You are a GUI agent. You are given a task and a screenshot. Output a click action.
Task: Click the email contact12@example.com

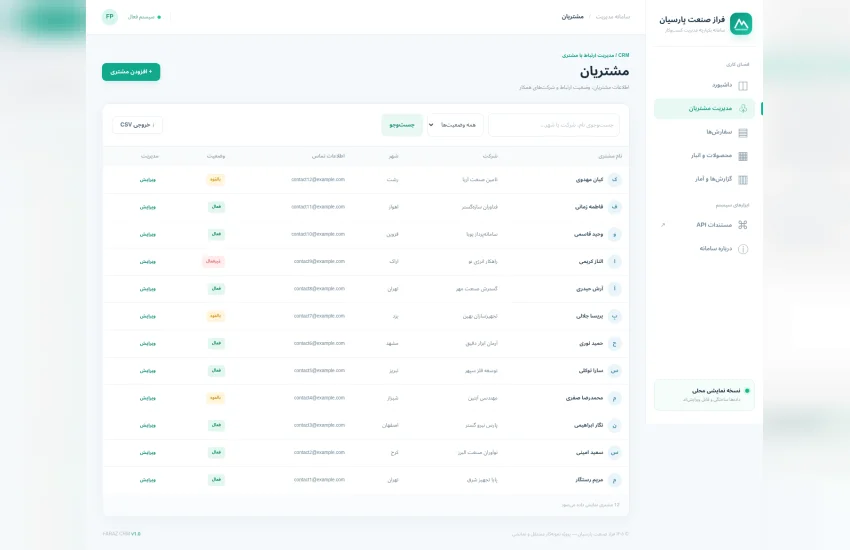318,179
